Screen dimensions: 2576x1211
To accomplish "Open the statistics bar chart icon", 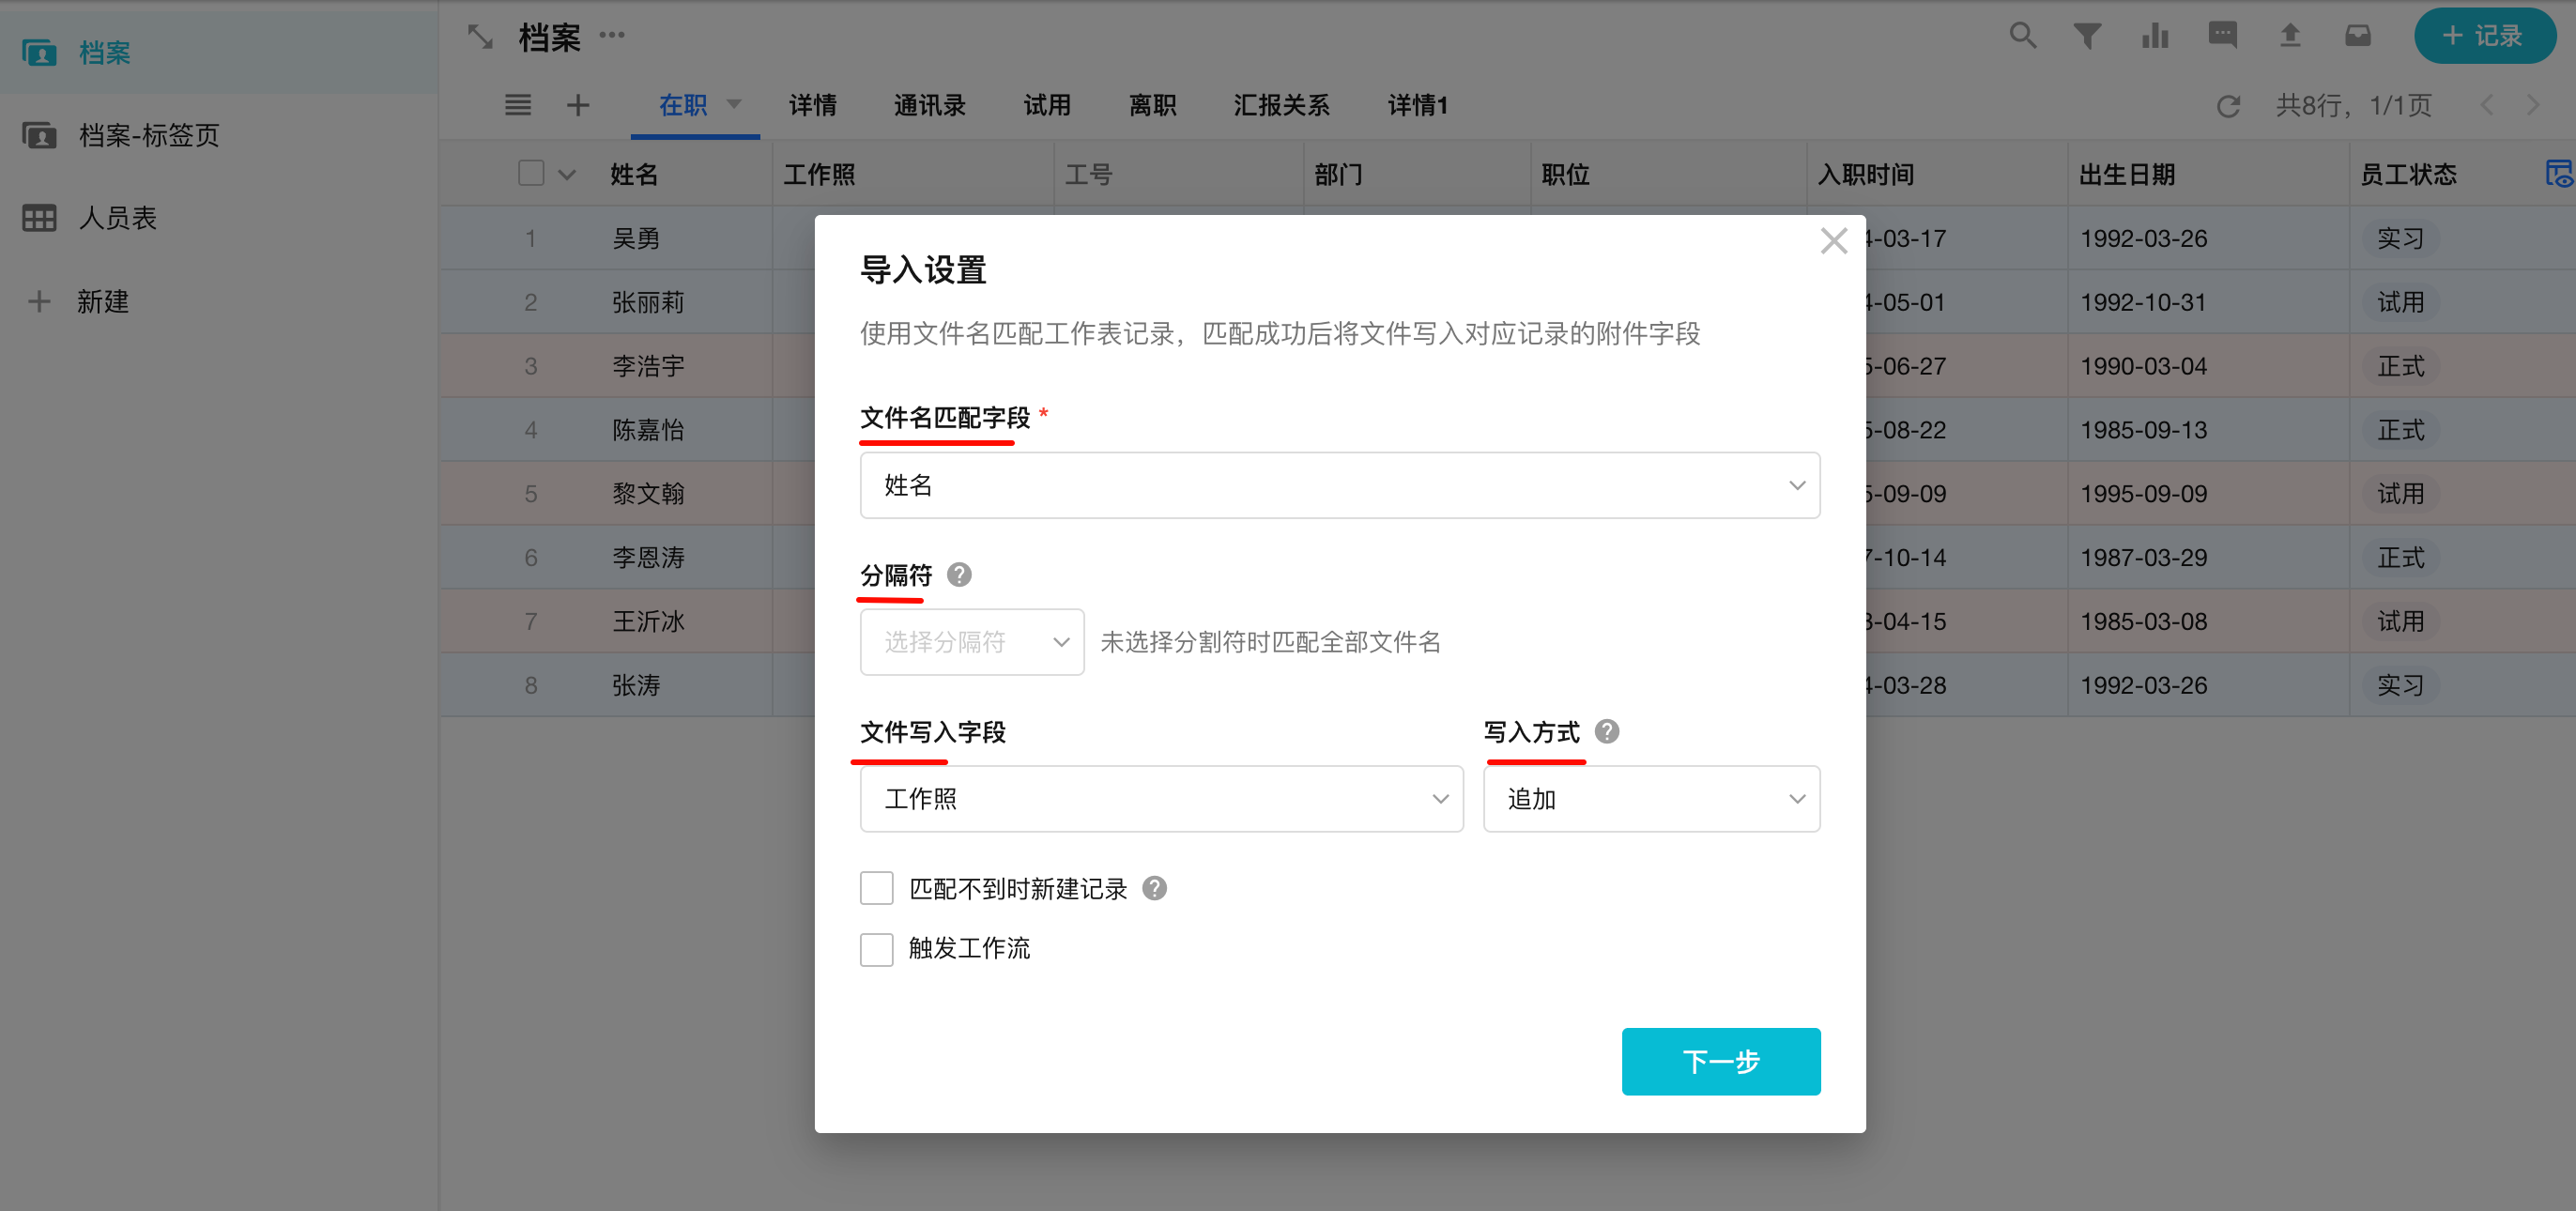I will (x=2154, y=36).
